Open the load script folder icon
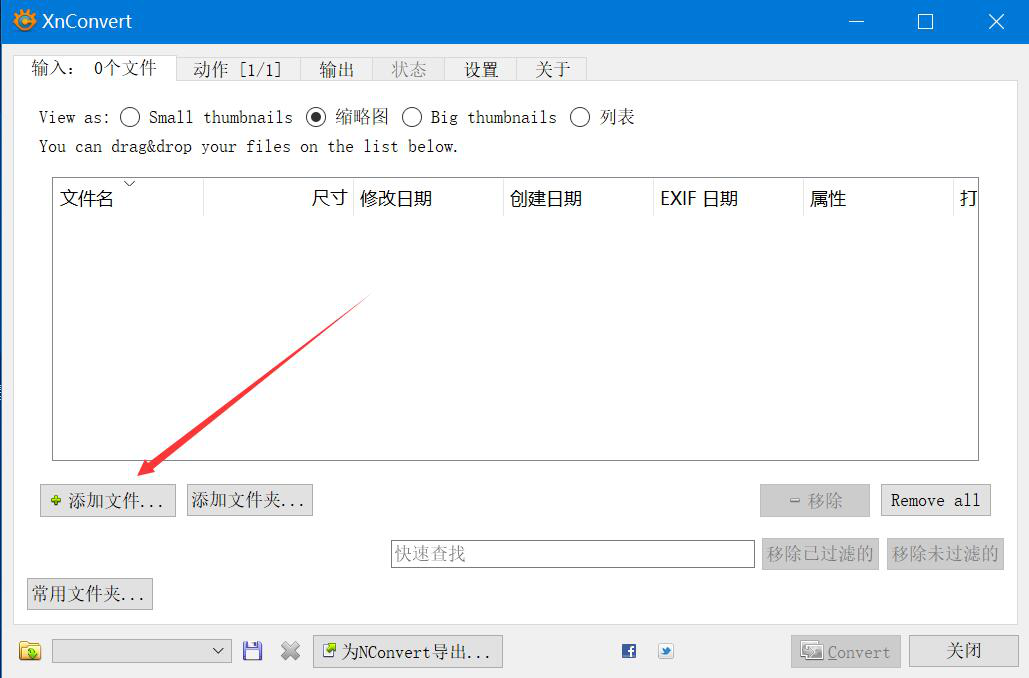This screenshot has width=1029, height=678. [x=30, y=651]
